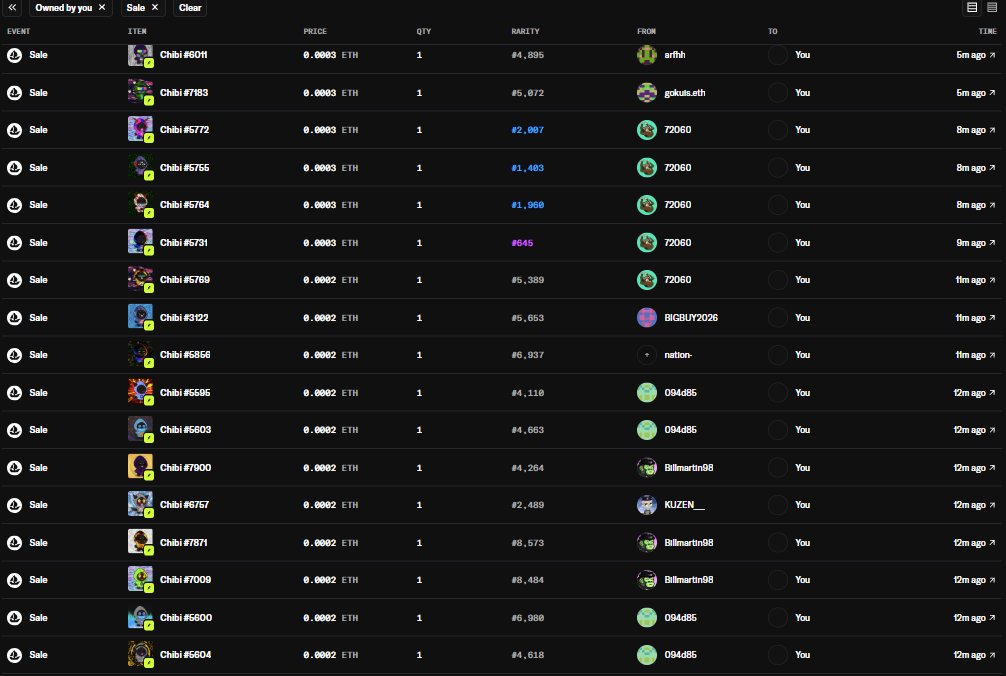Open the Chibi #5772 item link
Image resolution: width=1006 pixels, height=676 pixels.
[184, 130]
